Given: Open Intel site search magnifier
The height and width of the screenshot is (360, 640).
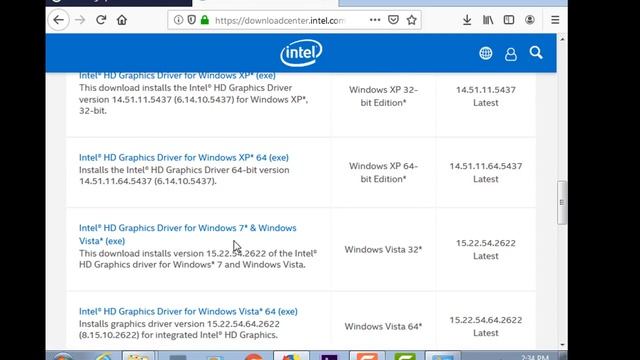Looking at the screenshot, I should 536,53.
